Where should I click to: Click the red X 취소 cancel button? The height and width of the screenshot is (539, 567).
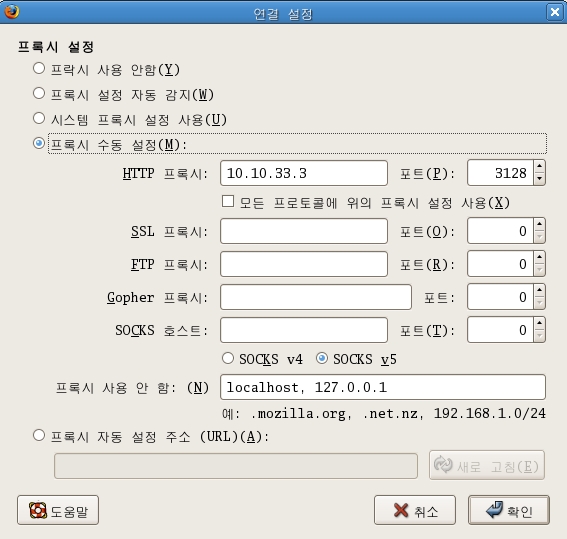tap(415, 510)
